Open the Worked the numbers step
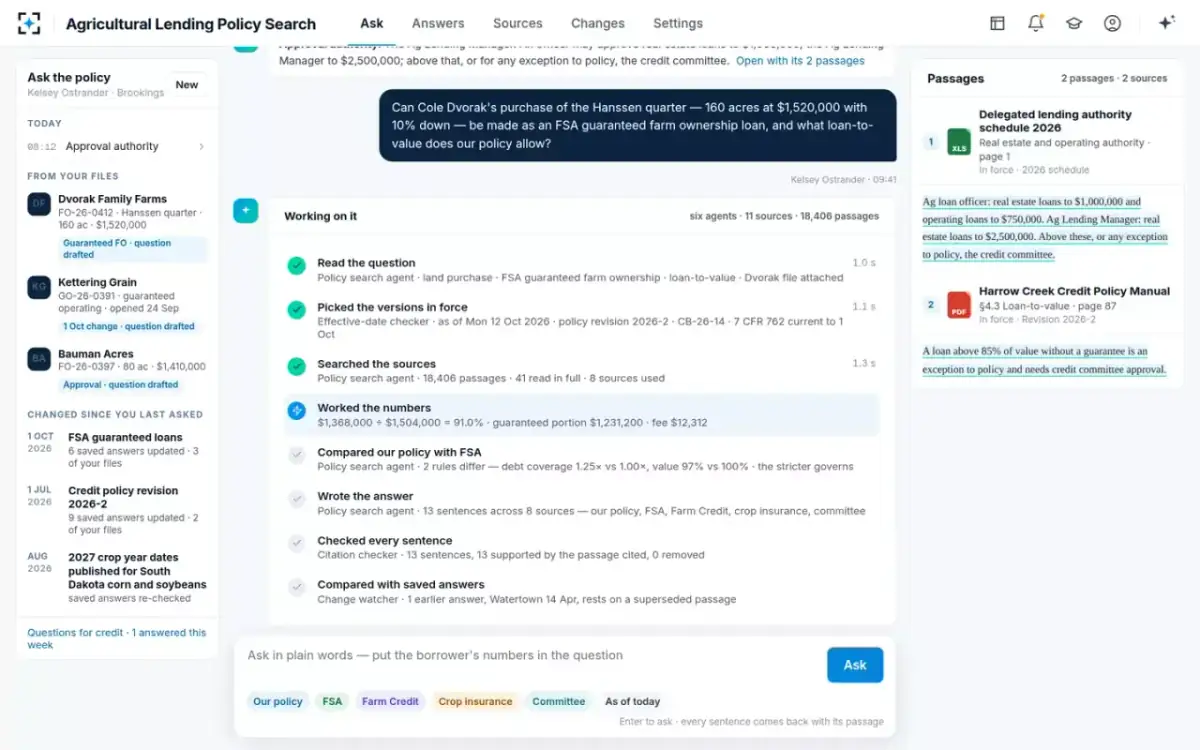Screen dimensions: 1200x750 point(582,415)
